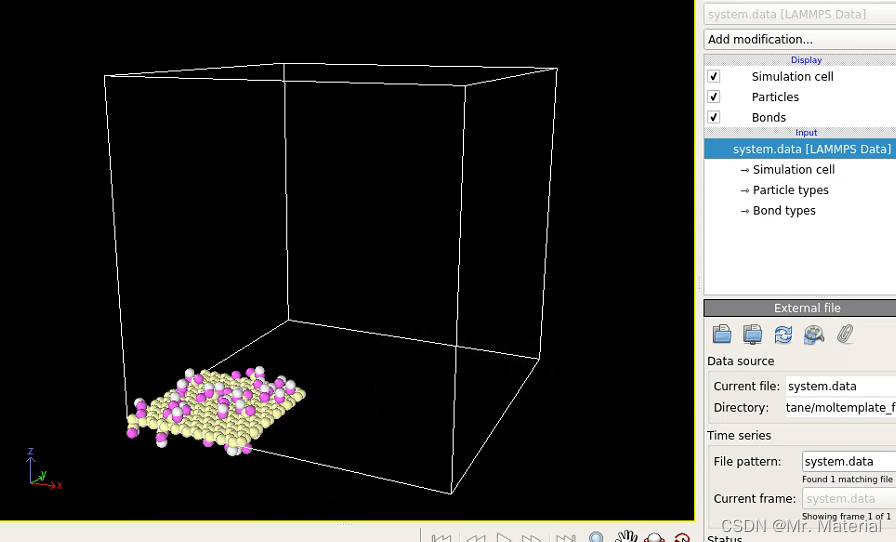Uncheck the Simulation cell display checkbox
The height and width of the screenshot is (542, 896).
click(713, 76)
